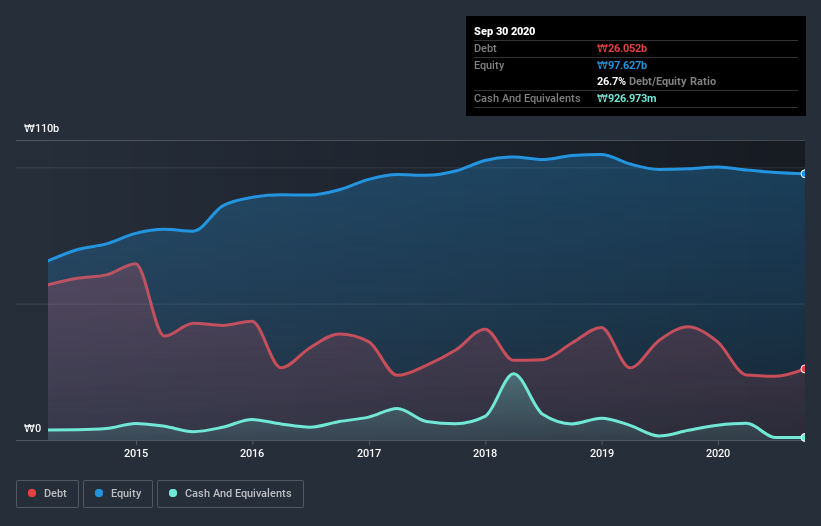Viewport: 821px width, 526px height.
Task: Click the 2016 x-axis label
Action: pos(252,453)
